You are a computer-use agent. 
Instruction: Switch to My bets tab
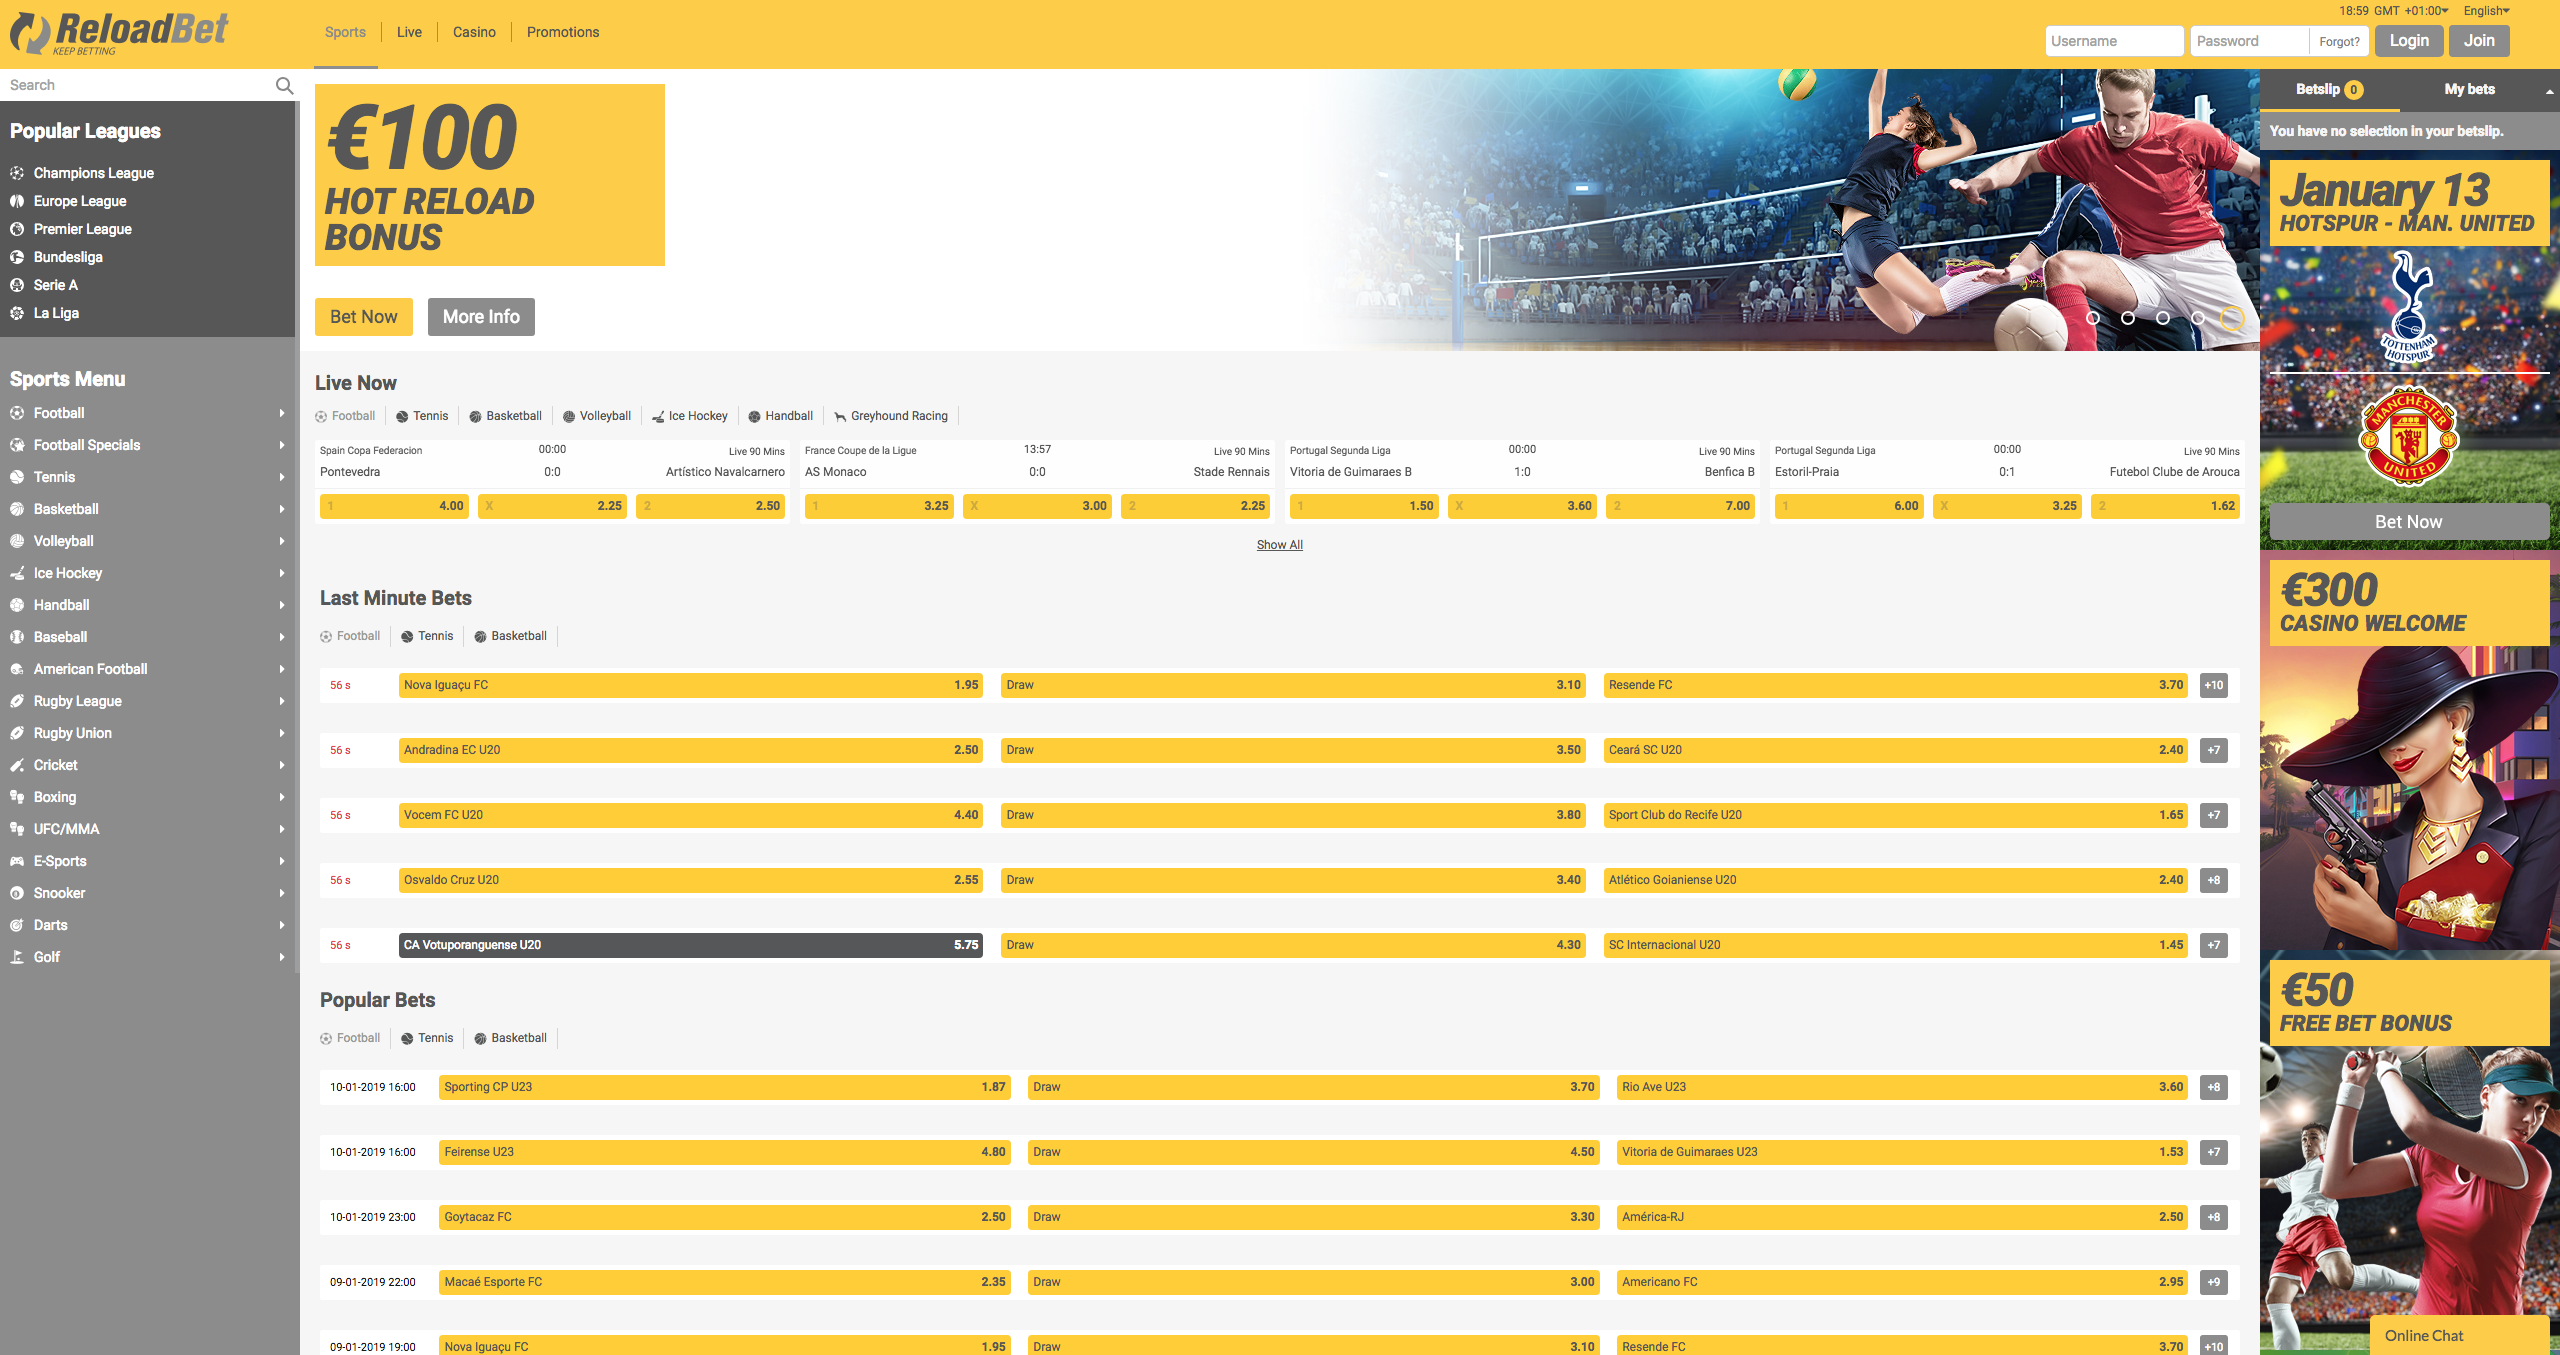point(2469,89)
